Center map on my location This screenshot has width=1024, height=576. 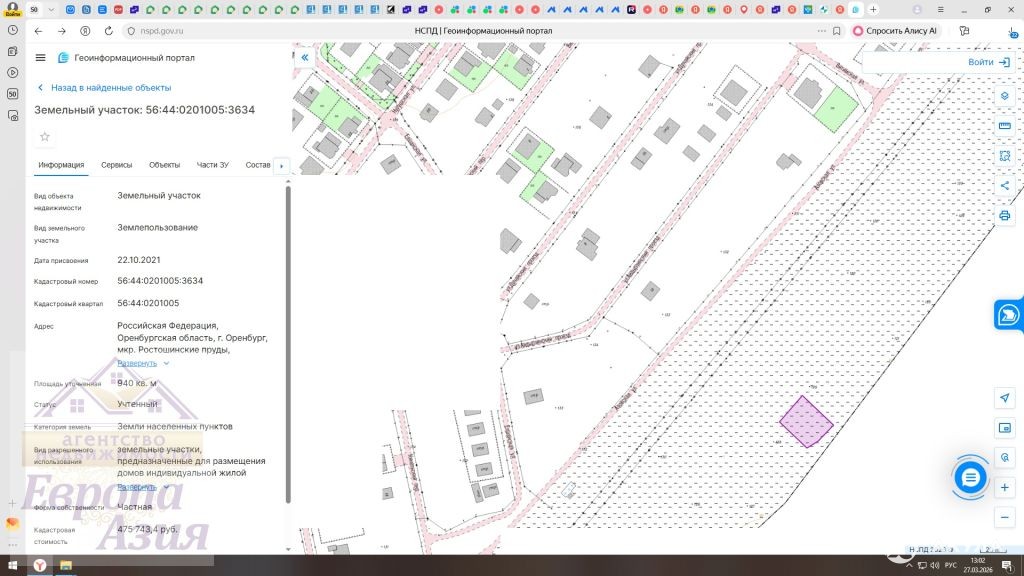1004,398
